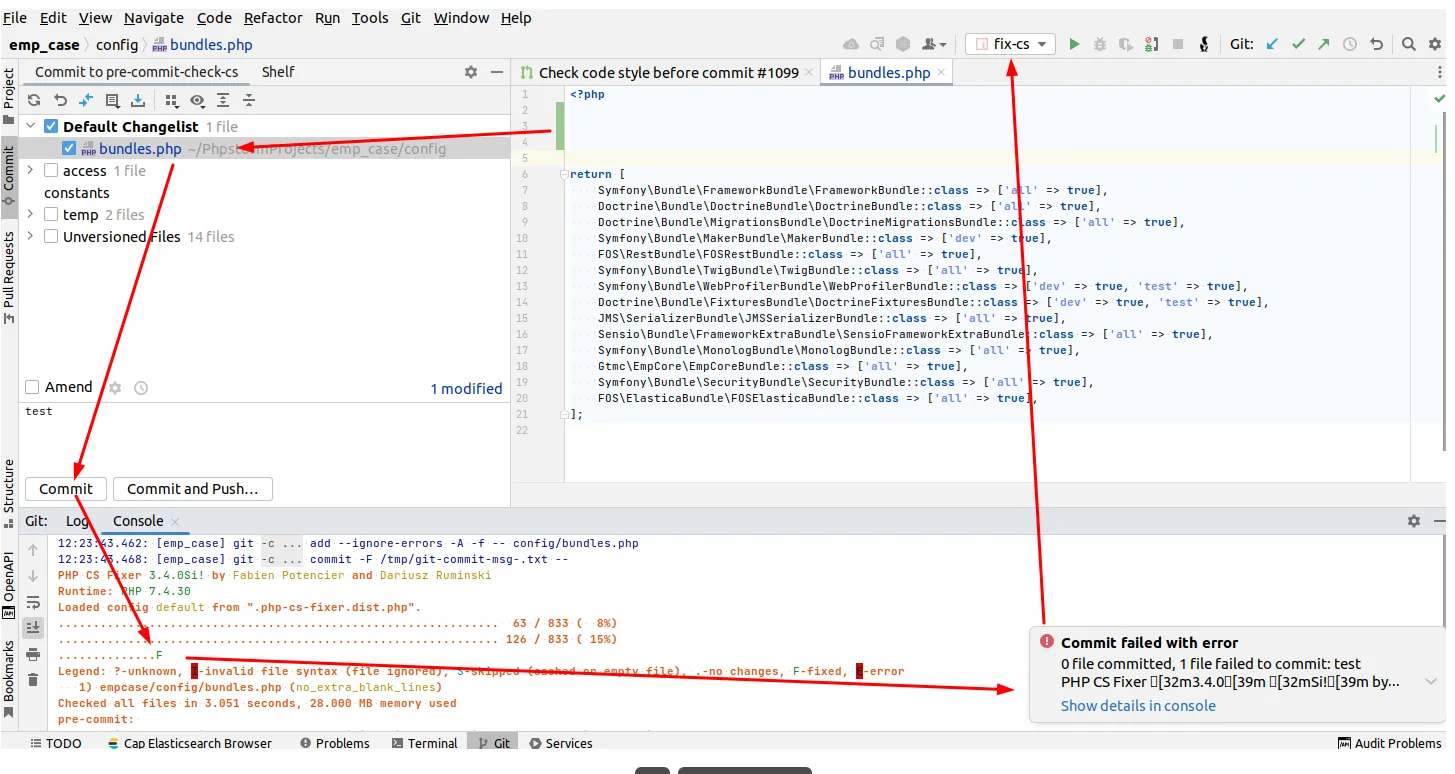Run the fix-cs configuration with the green play icon
This screenshot has height=774, width=1455.
coord(1074,44)
